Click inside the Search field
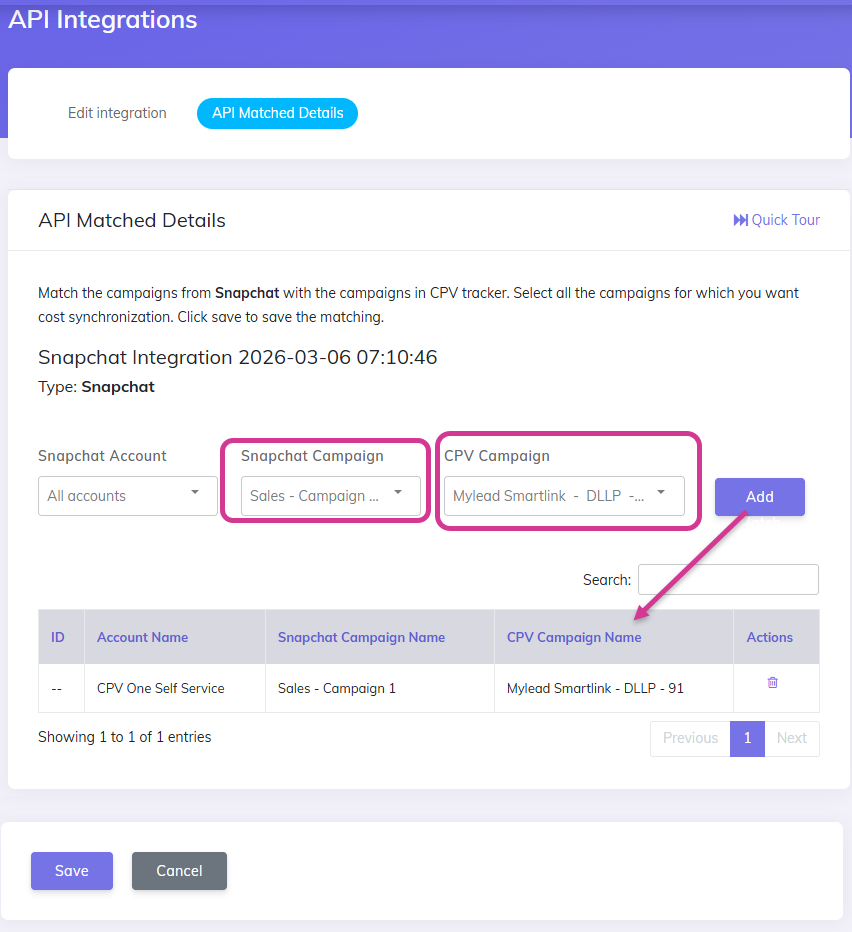Image resolution: width=852 pixels, height=932 pixels. click(x=728, y=579)
